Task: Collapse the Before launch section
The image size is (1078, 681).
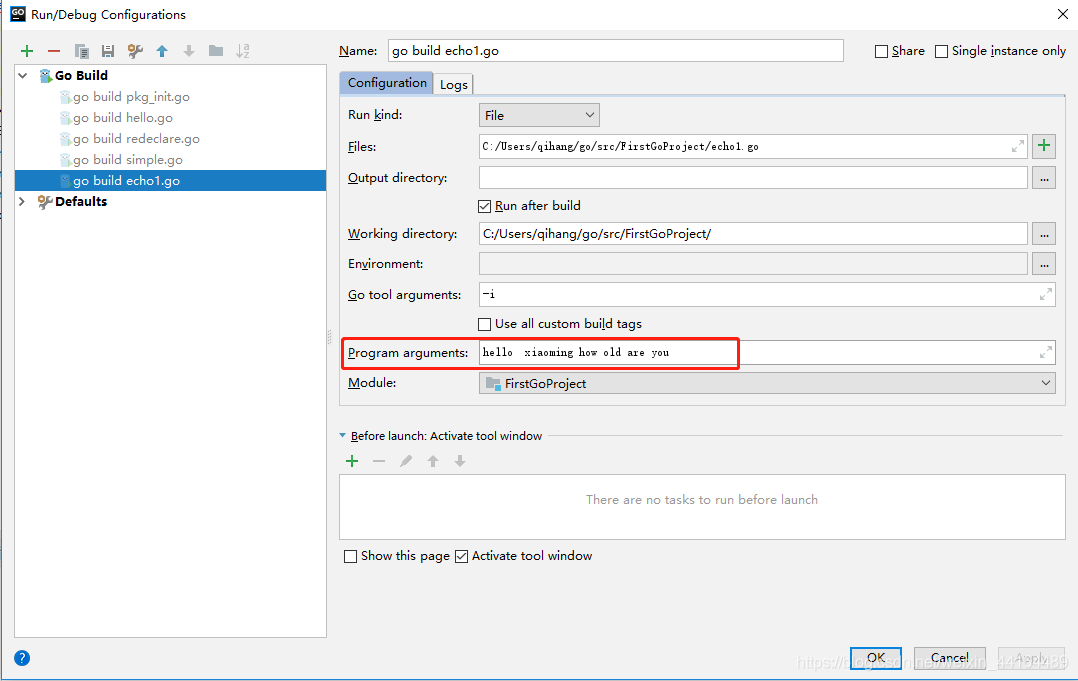Action: pos(343,436)
